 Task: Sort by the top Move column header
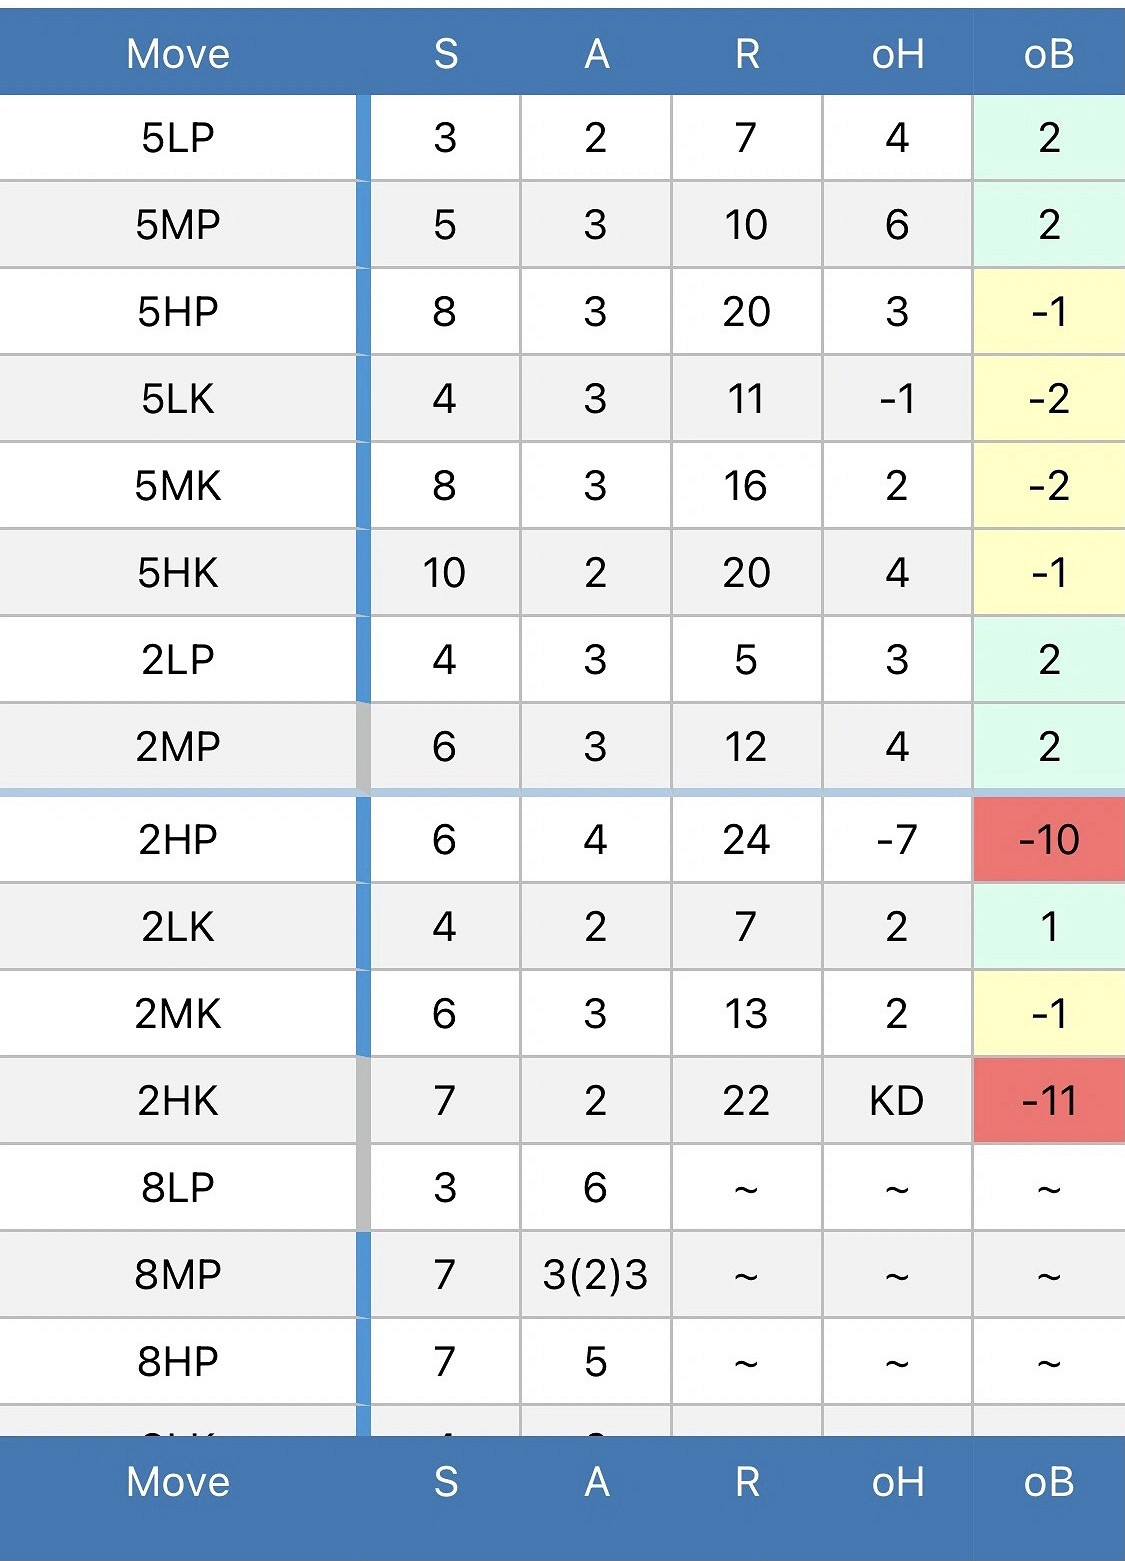[178, 54]
